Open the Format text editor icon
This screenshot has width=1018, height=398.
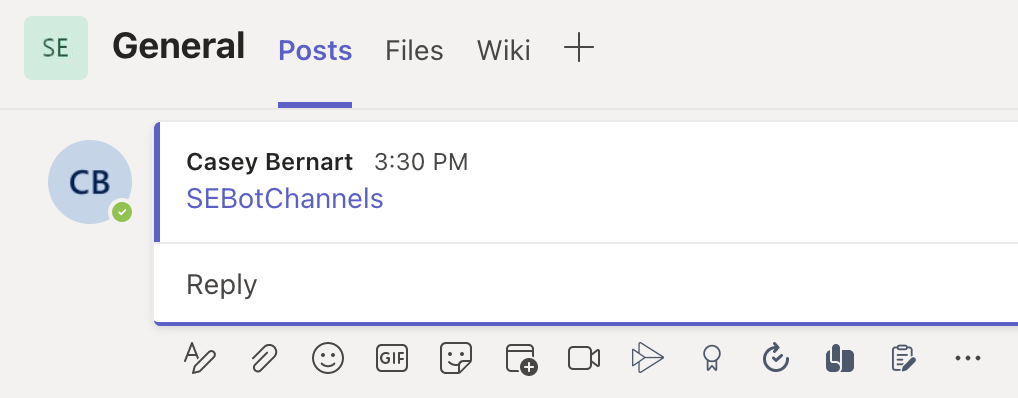tap(199, 358)
